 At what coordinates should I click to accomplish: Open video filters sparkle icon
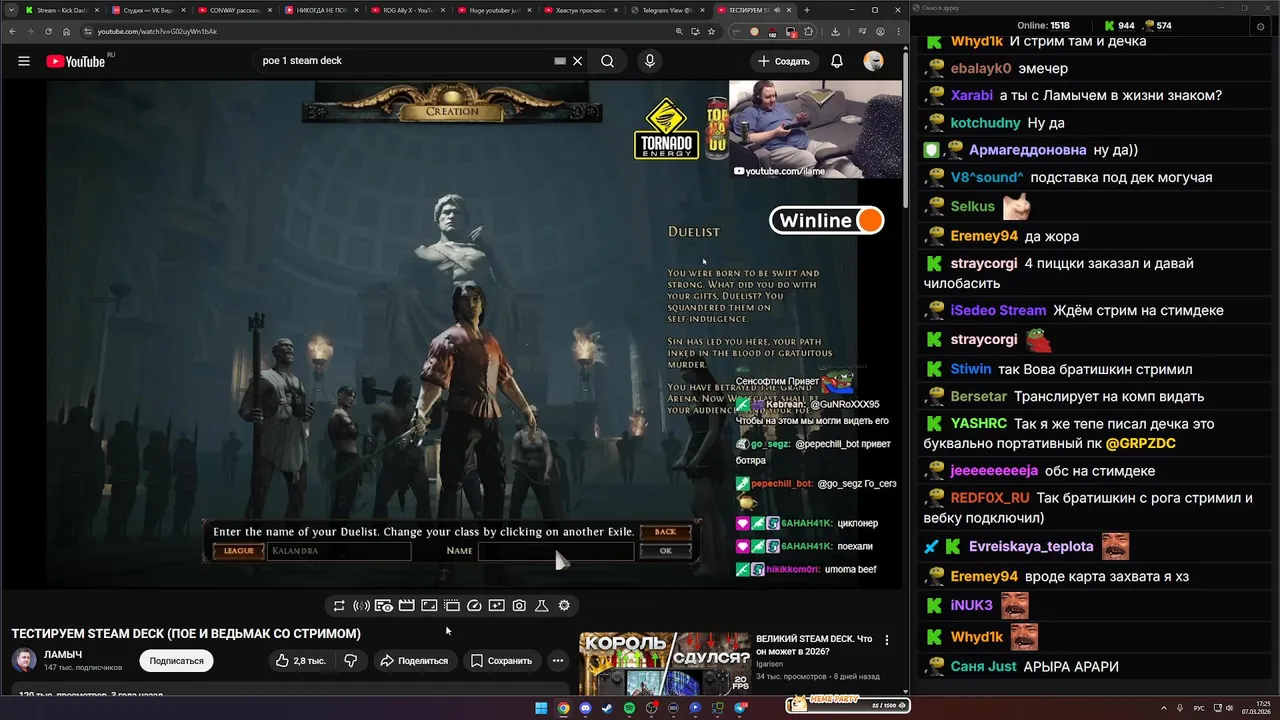pyautogui.click(x=497, y=605)
